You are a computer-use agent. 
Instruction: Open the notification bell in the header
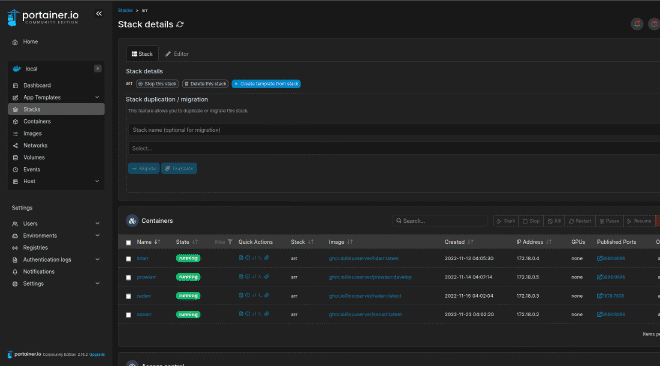coord(637,24)
